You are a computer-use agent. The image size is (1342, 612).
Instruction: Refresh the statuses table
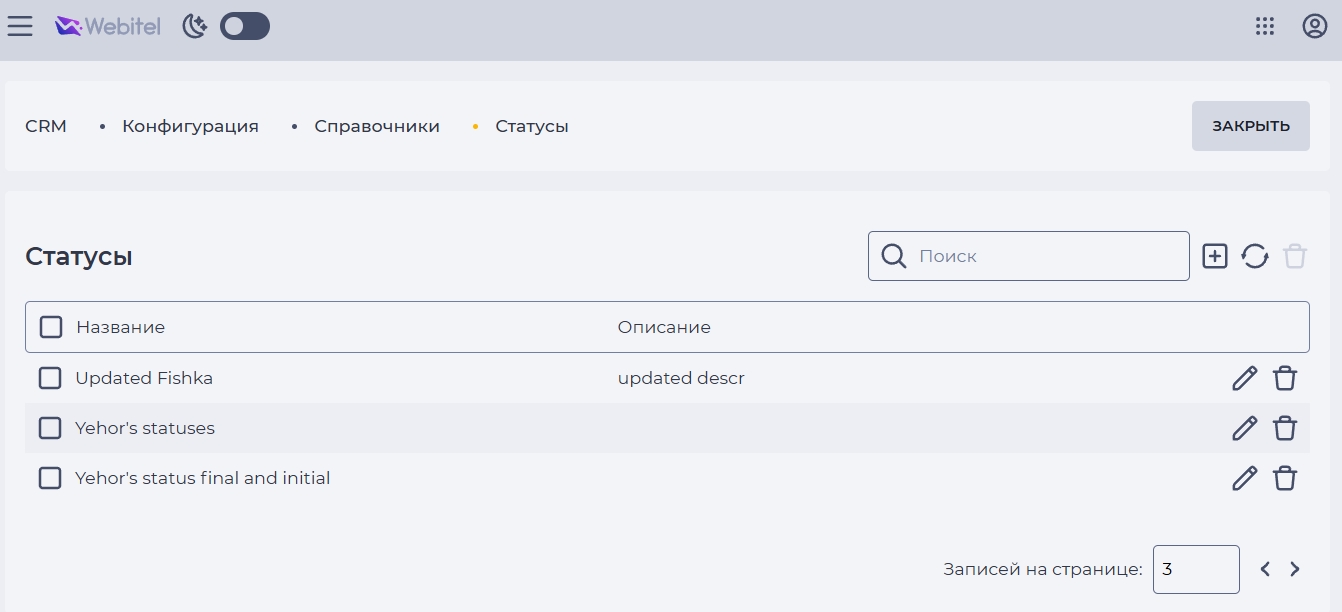tap(1255, 256)
